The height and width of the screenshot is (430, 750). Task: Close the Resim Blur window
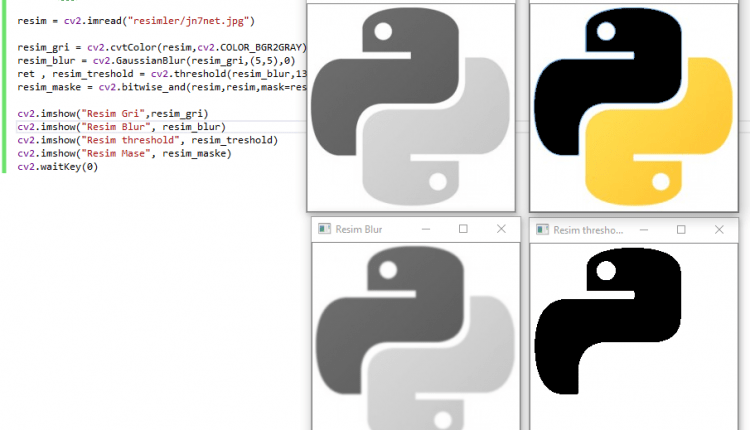click(501, 229)
